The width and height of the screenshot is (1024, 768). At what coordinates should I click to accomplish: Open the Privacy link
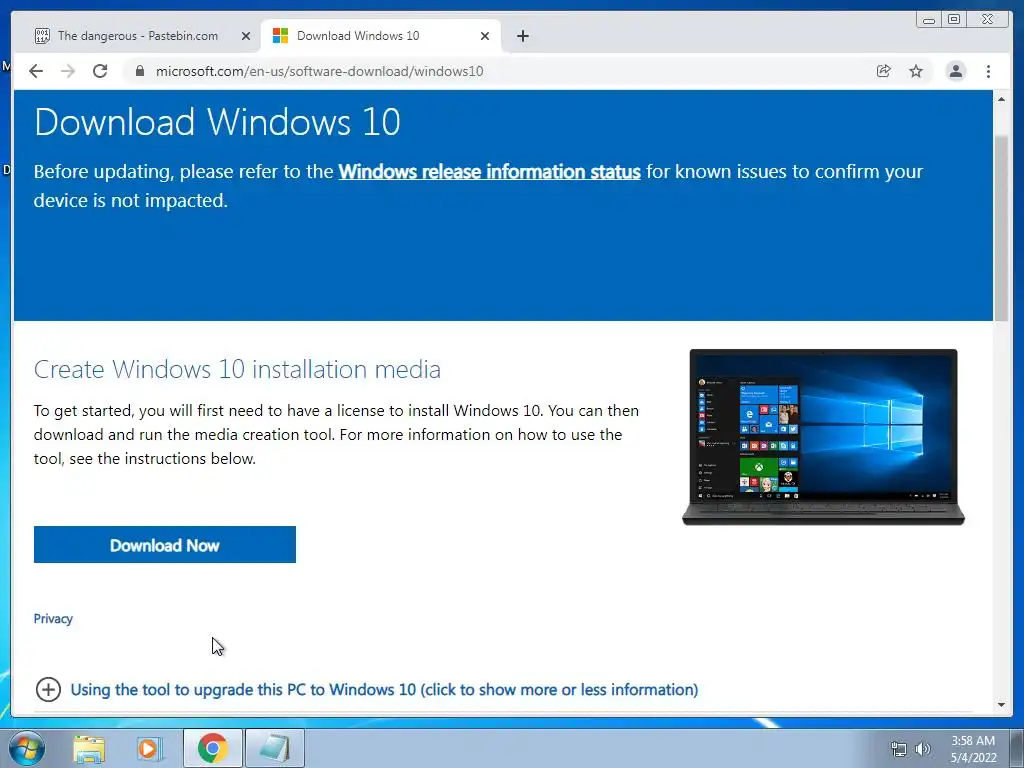53,618
